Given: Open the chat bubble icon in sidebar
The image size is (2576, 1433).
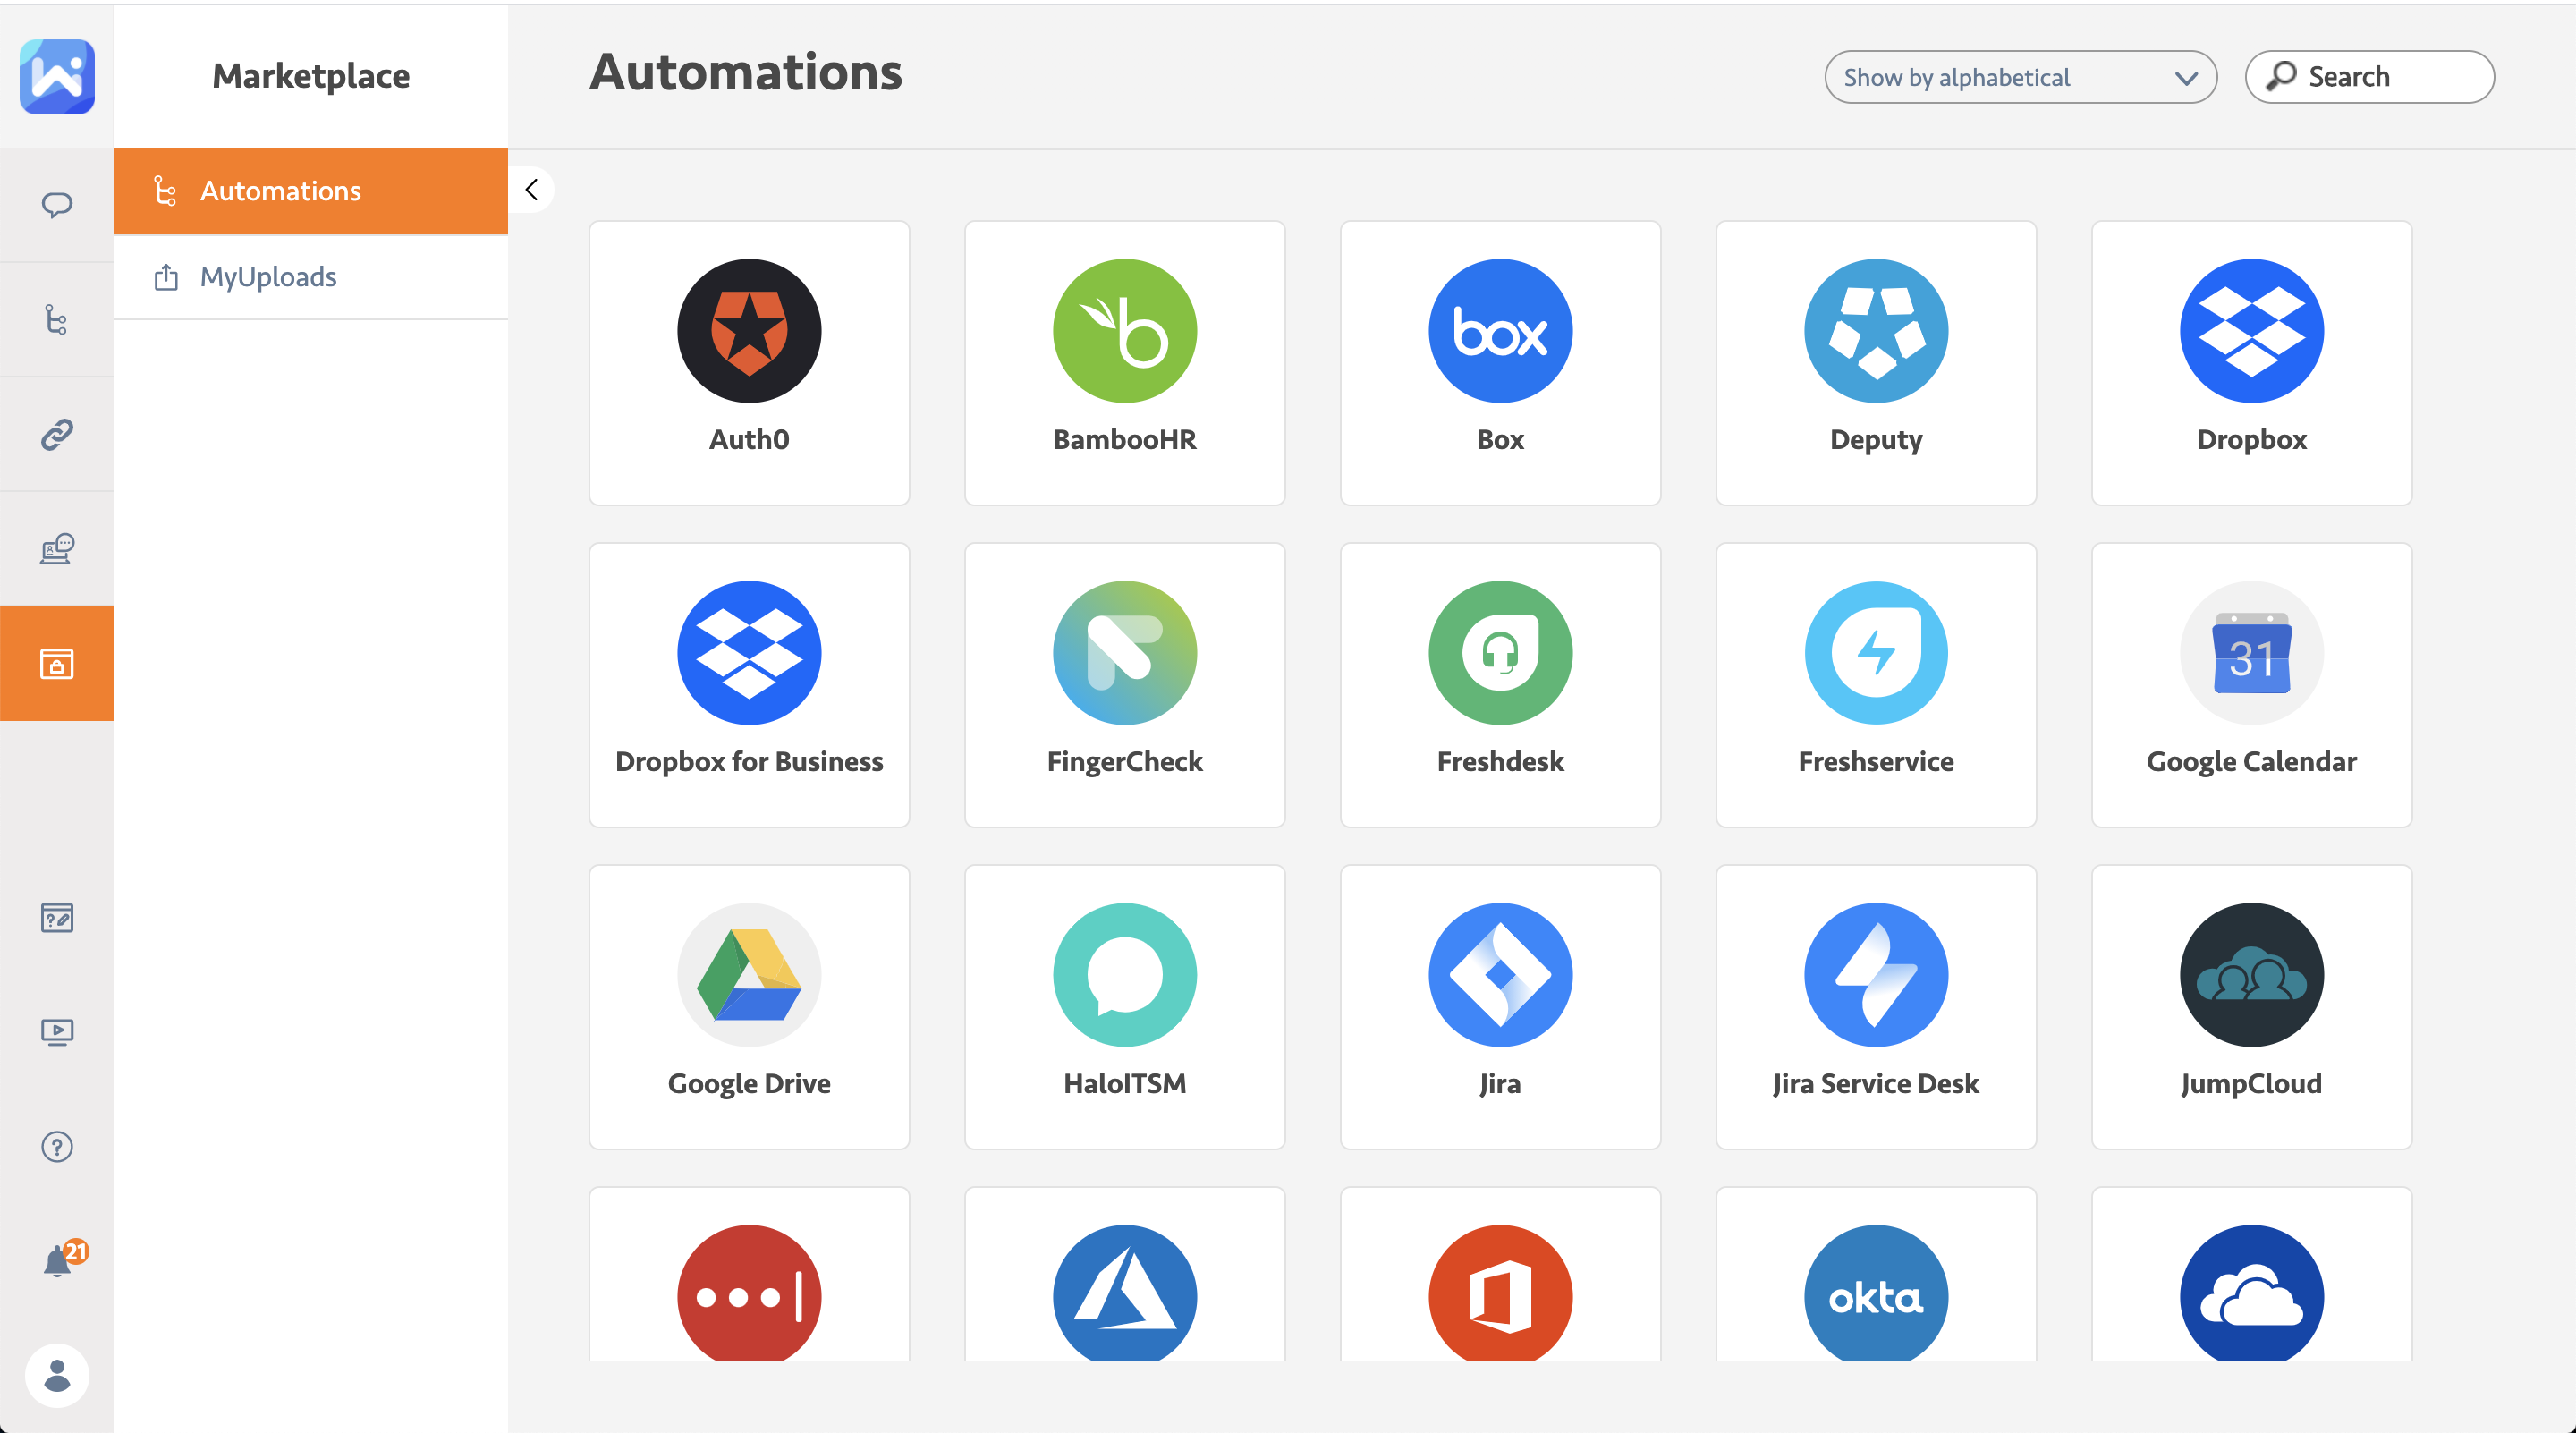Looking at the screenshot, I should (57, 205).
